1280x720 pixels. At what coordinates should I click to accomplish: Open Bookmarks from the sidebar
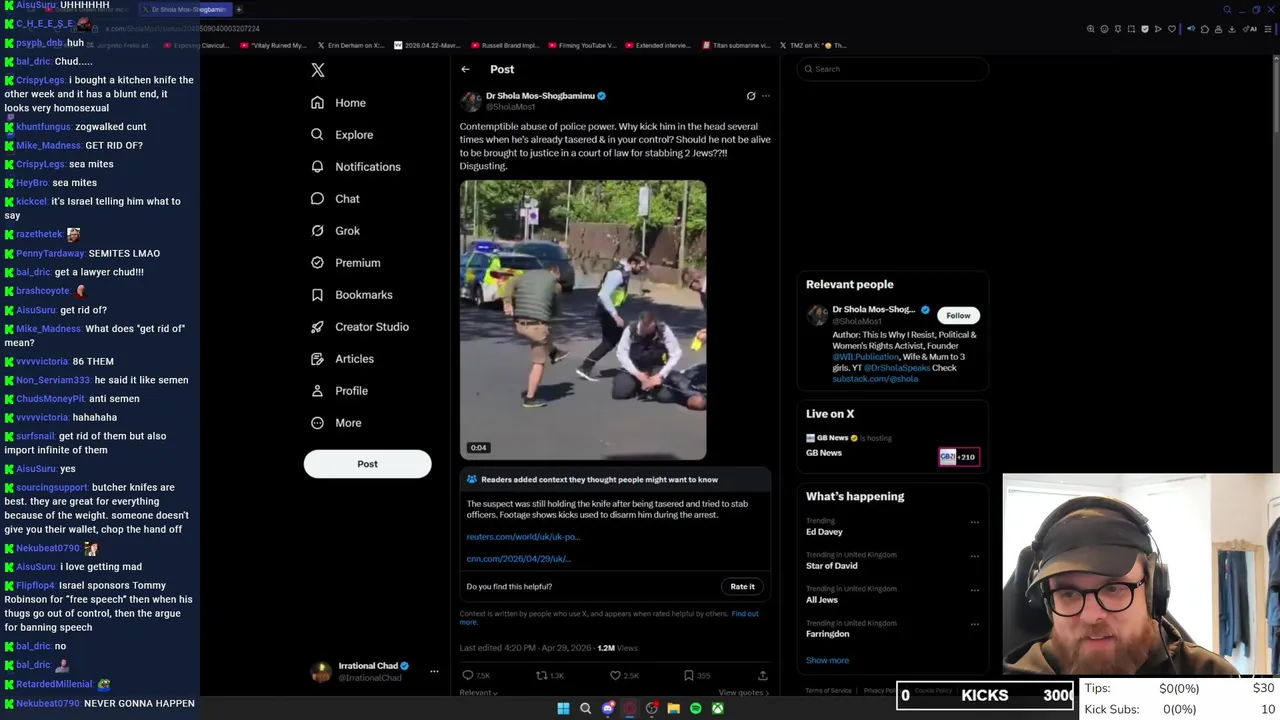pyautogui.click(x=351, y=295)
